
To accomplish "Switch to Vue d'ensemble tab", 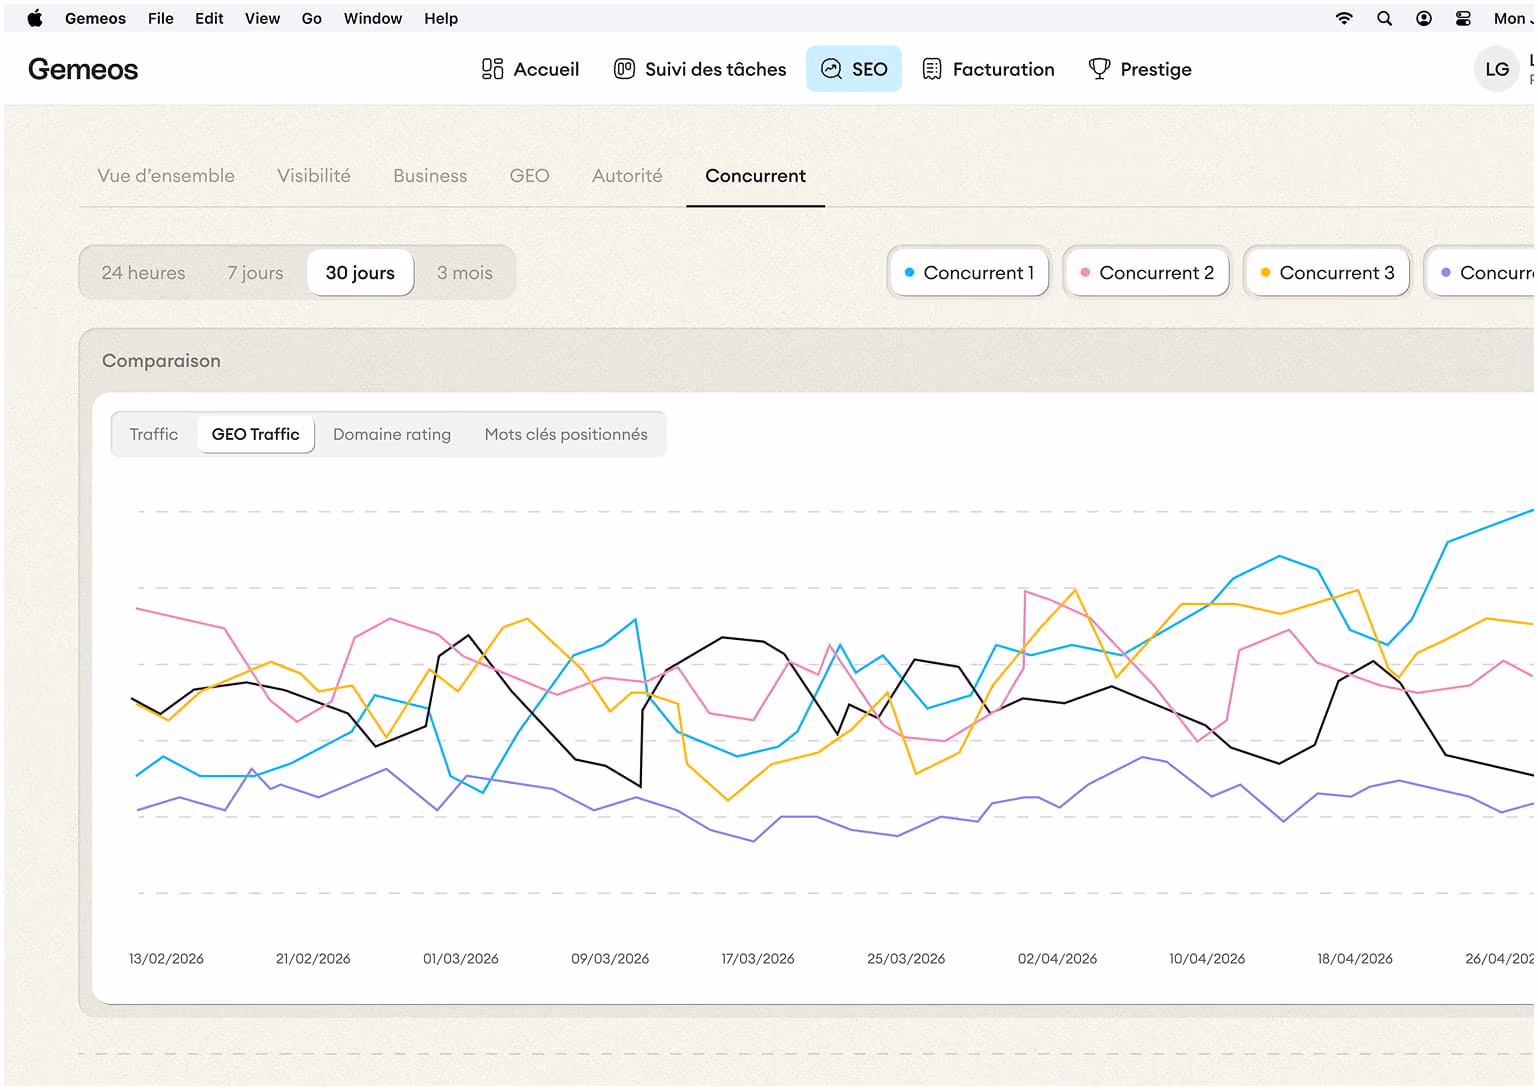I will pyautogui.click(x=166, y=175).
